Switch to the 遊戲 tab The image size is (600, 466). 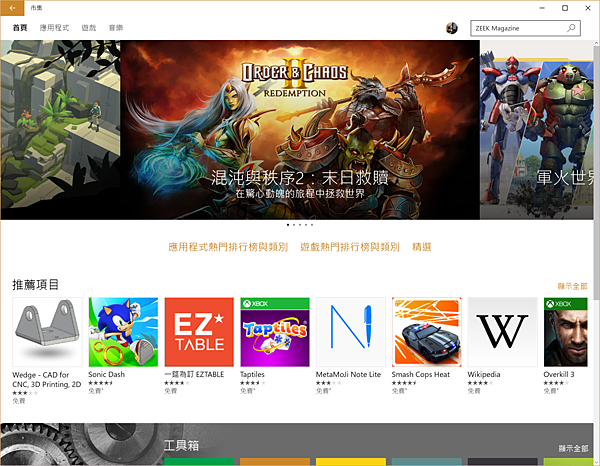pyautogui.click(x=89, y=28)
